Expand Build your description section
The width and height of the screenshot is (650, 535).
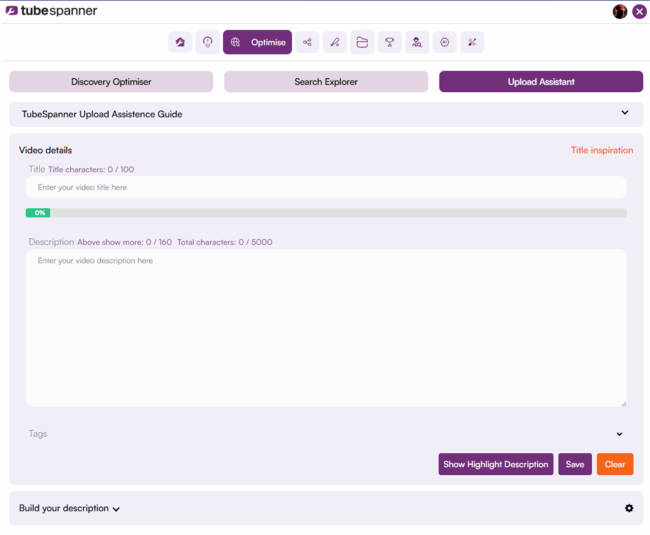click(x=69, y=508)
